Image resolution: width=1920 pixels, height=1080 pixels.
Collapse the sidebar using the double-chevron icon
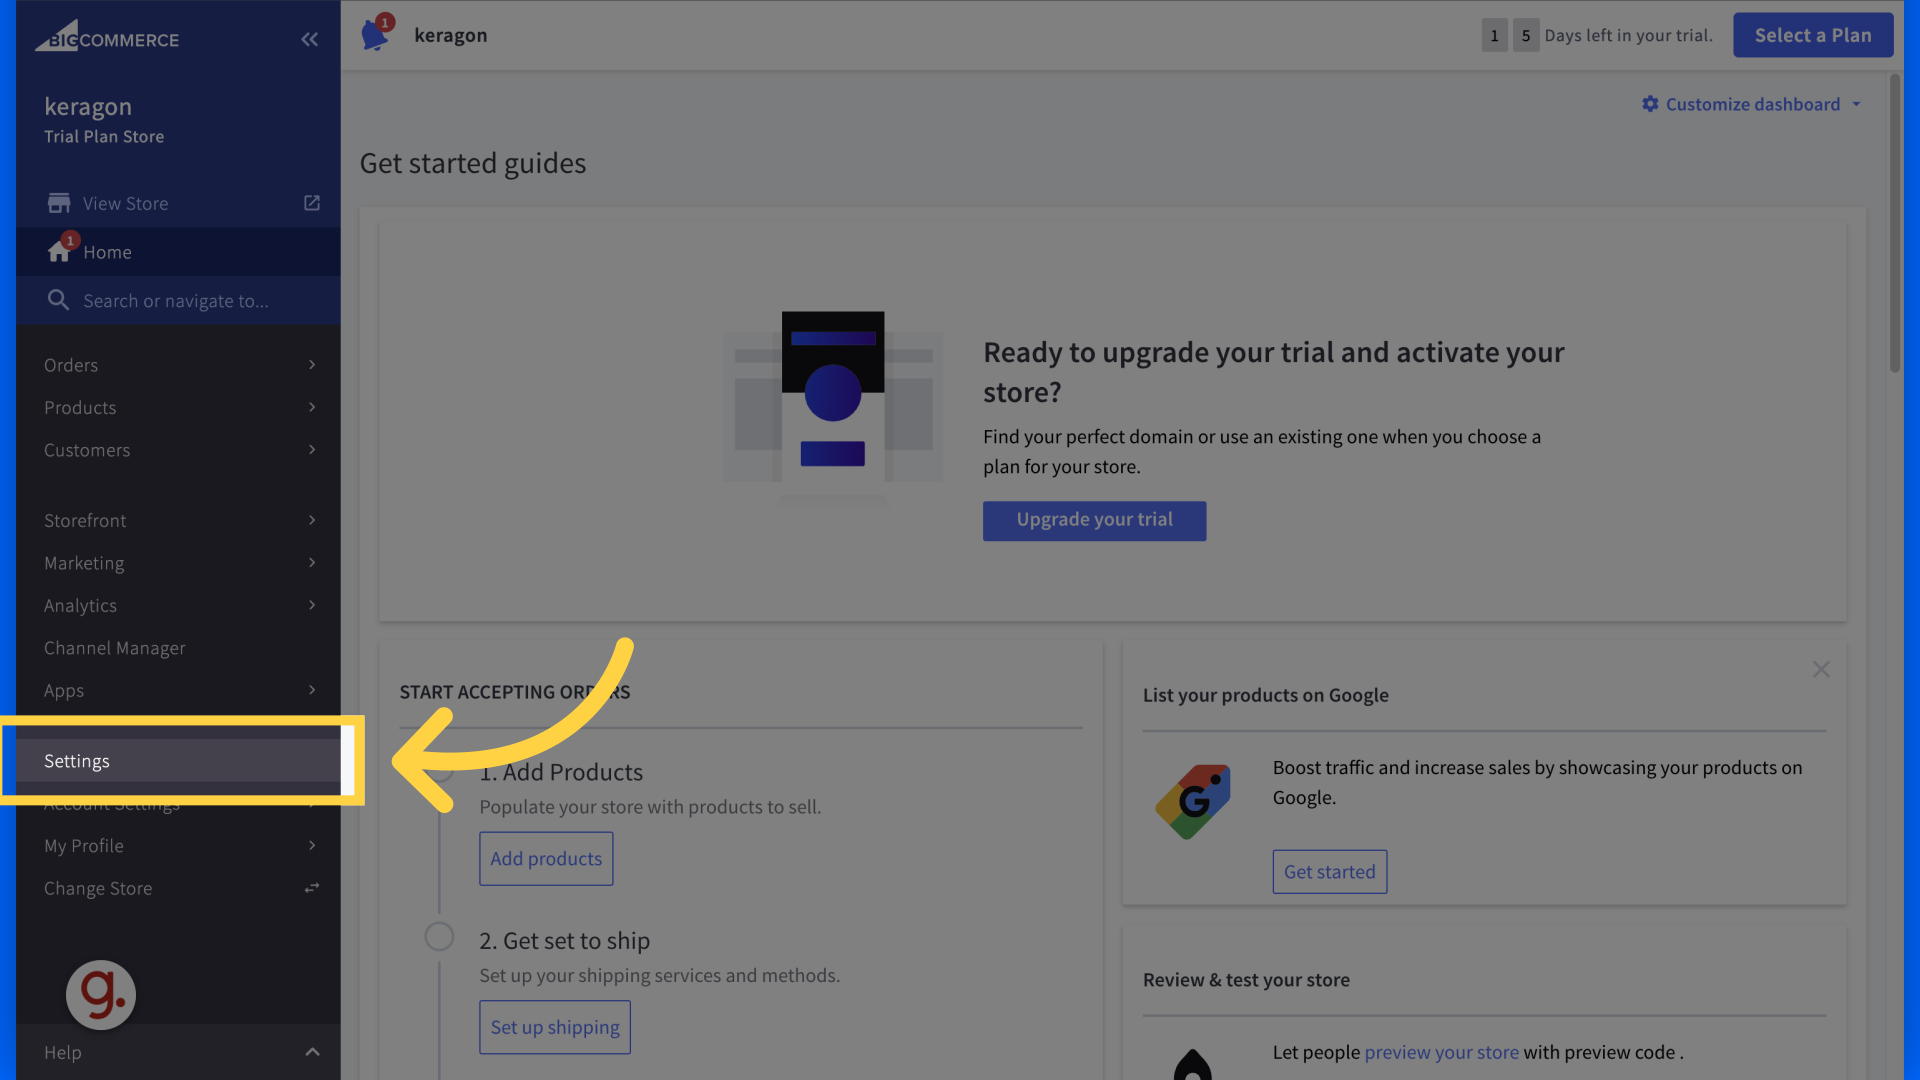coord(309,39)
